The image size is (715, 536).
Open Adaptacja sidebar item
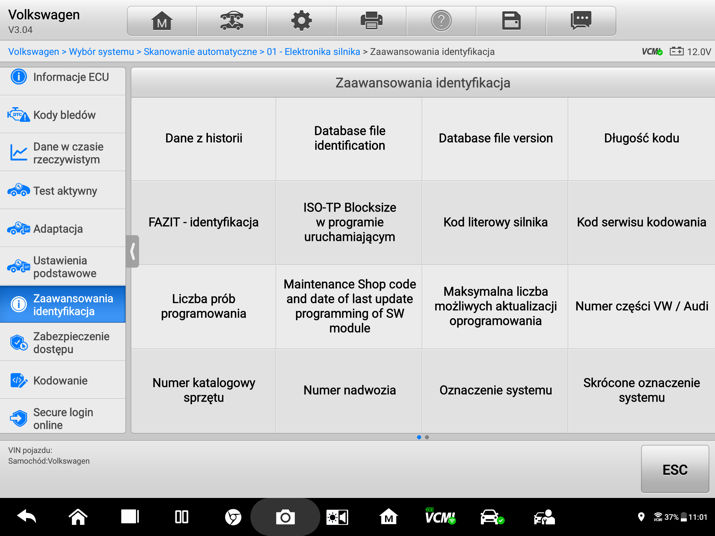62,229
